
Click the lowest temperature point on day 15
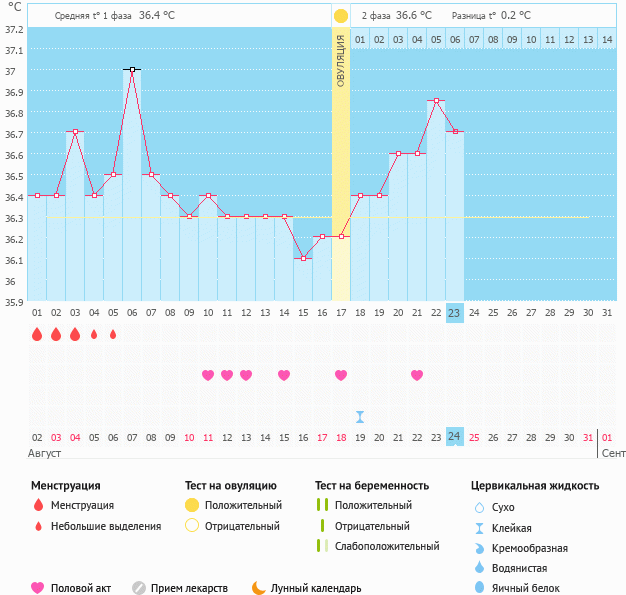[x=303, y=258]
